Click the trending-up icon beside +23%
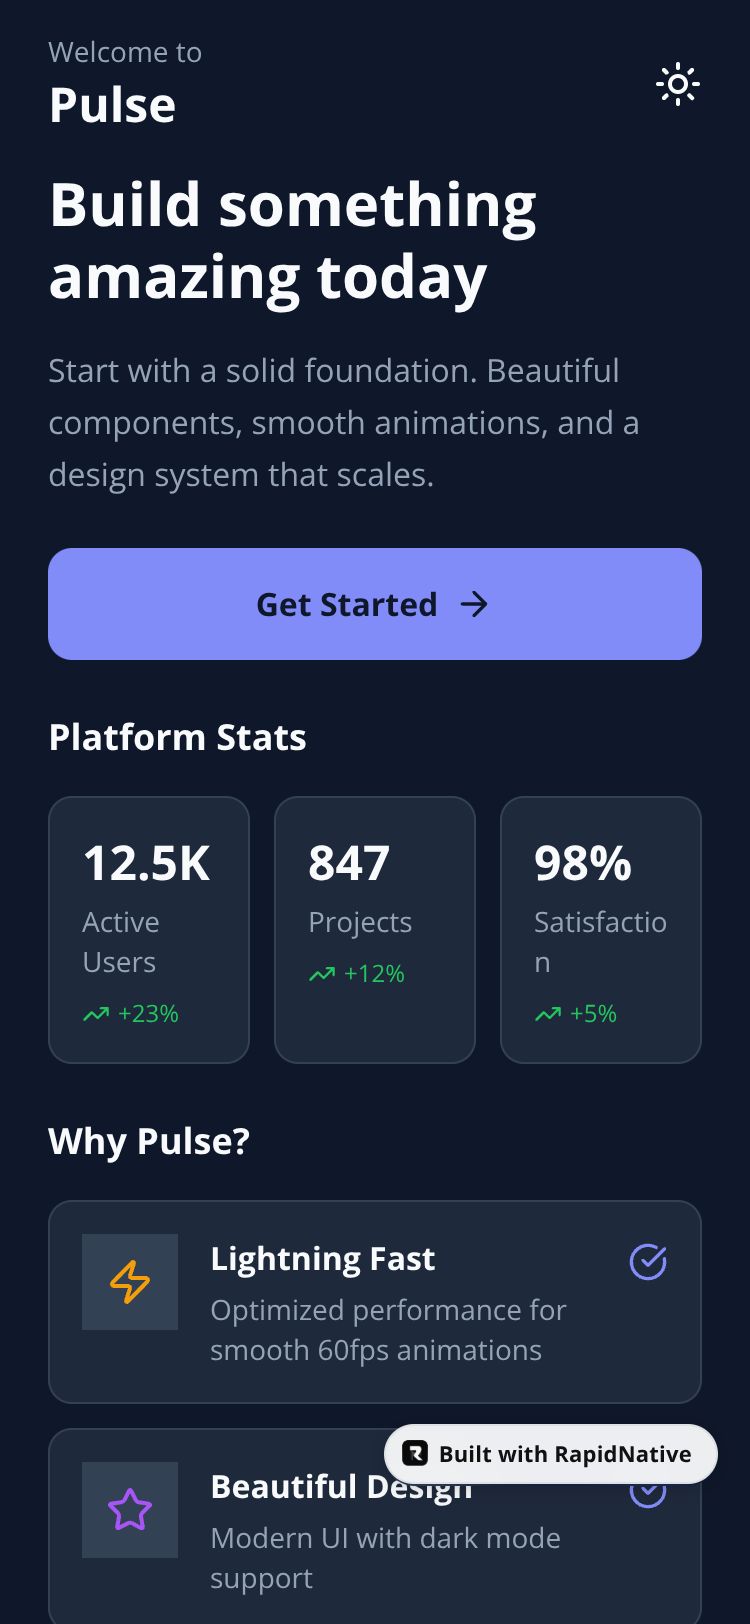Viewport: 750px width, 1624px height. point(96,1014)
